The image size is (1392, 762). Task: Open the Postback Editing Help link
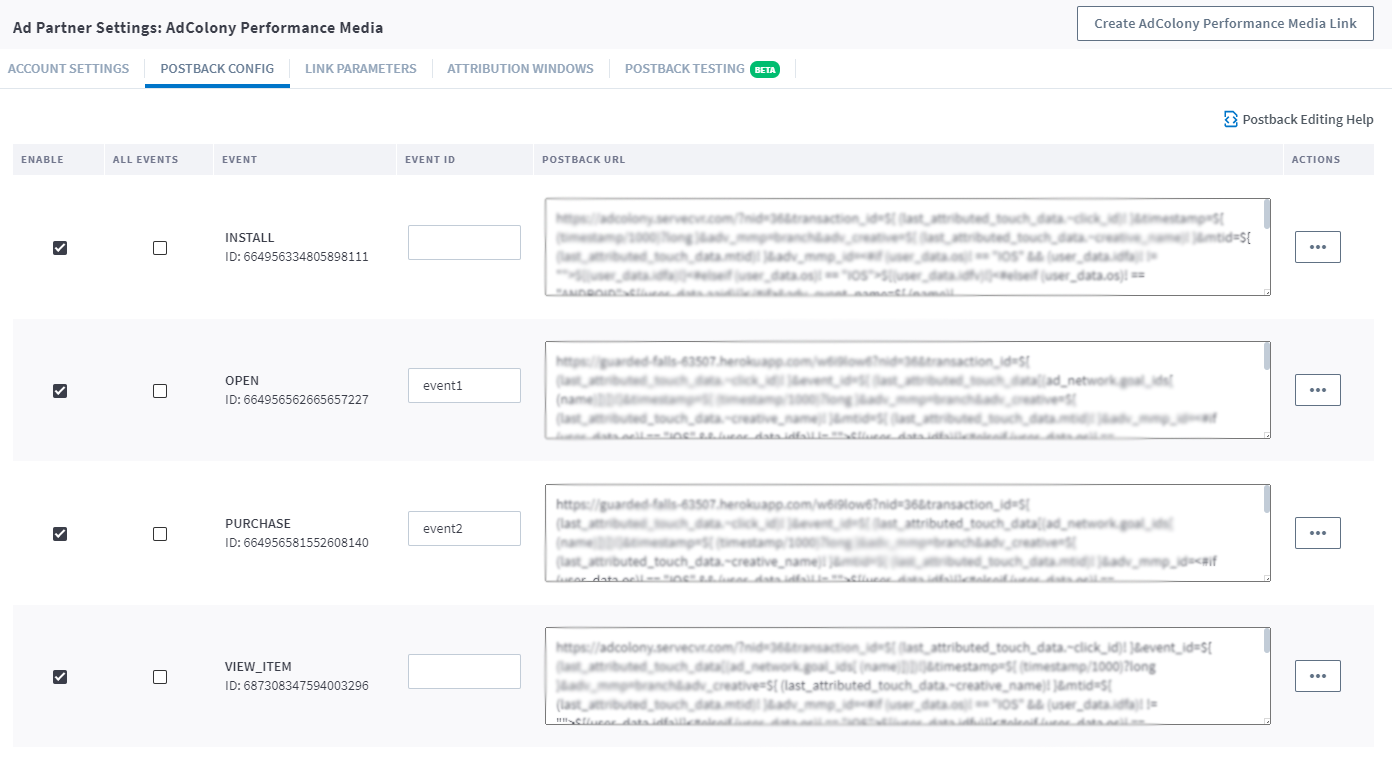[x=1298, y=119]
